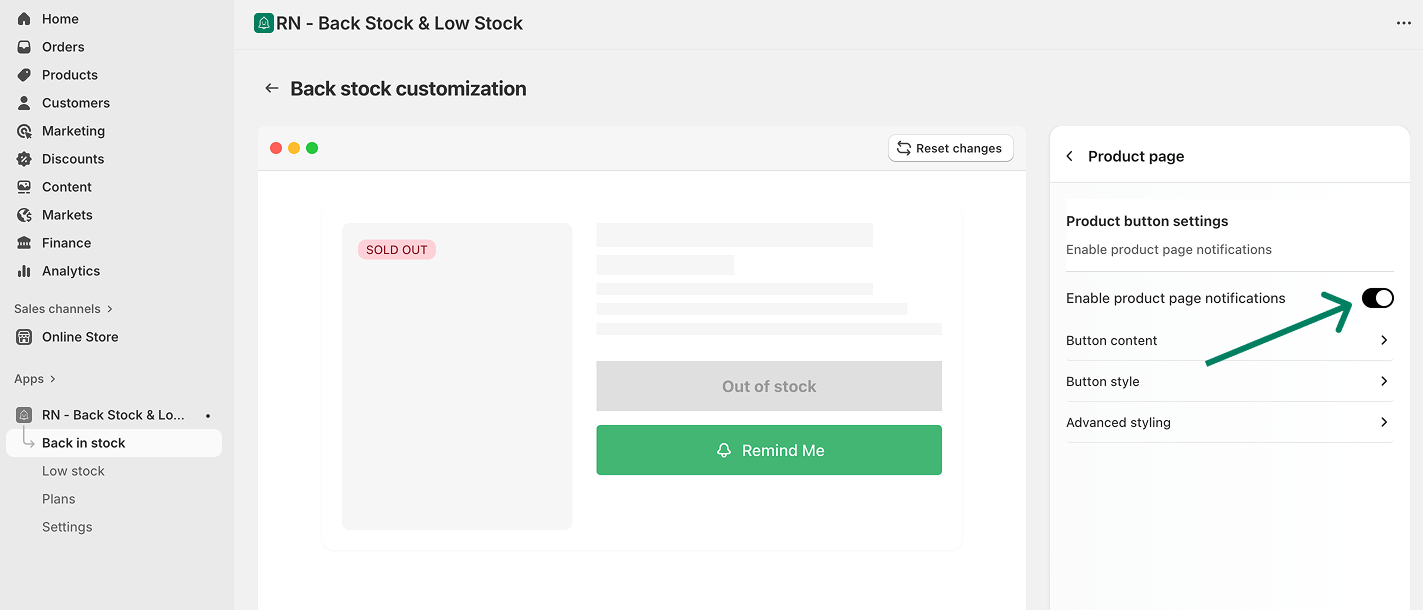Open Orders via its inbox icon
The height and width of the screenshot is (610, 1423).
[24, 47]
